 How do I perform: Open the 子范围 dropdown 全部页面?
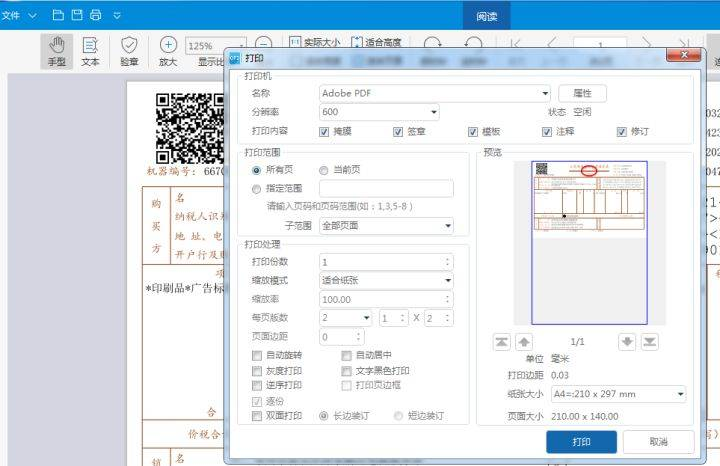[x=386, y=226]
